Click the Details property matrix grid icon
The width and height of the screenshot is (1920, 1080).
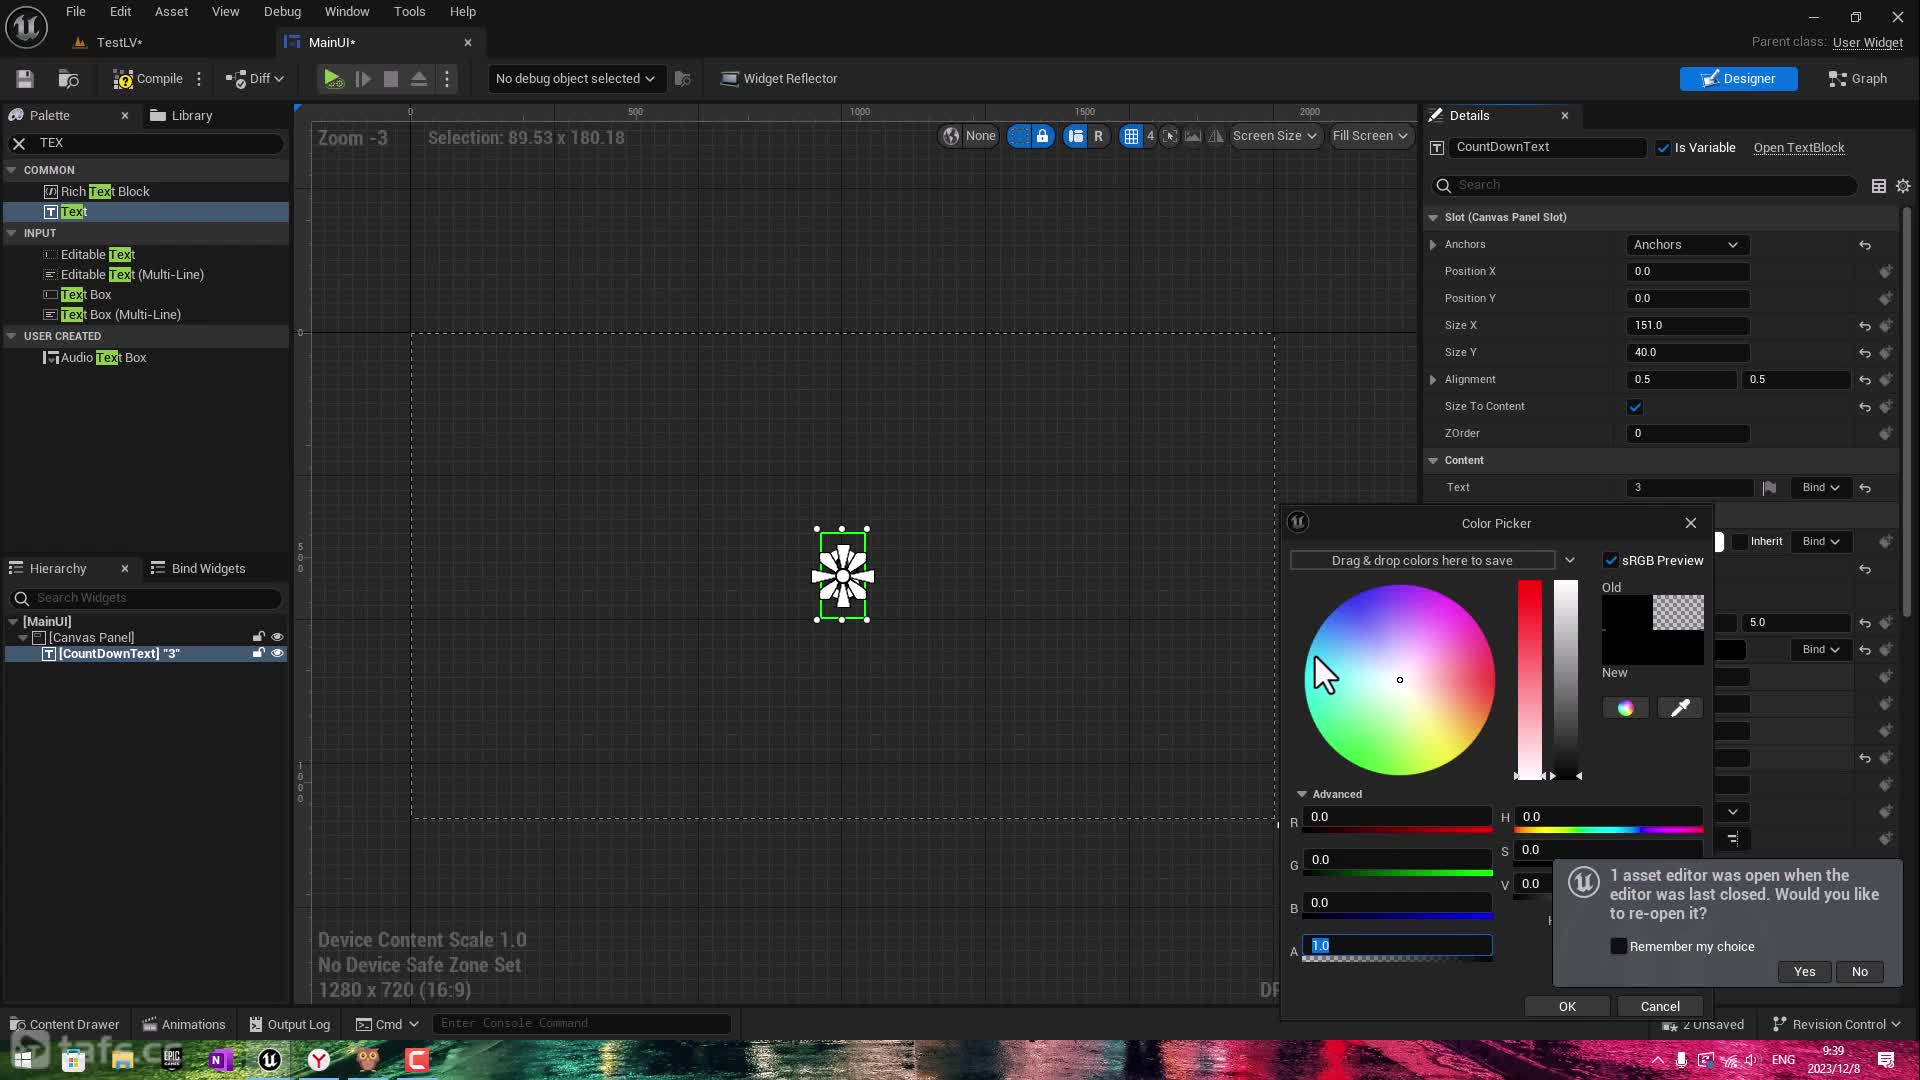click(1879, 185)
